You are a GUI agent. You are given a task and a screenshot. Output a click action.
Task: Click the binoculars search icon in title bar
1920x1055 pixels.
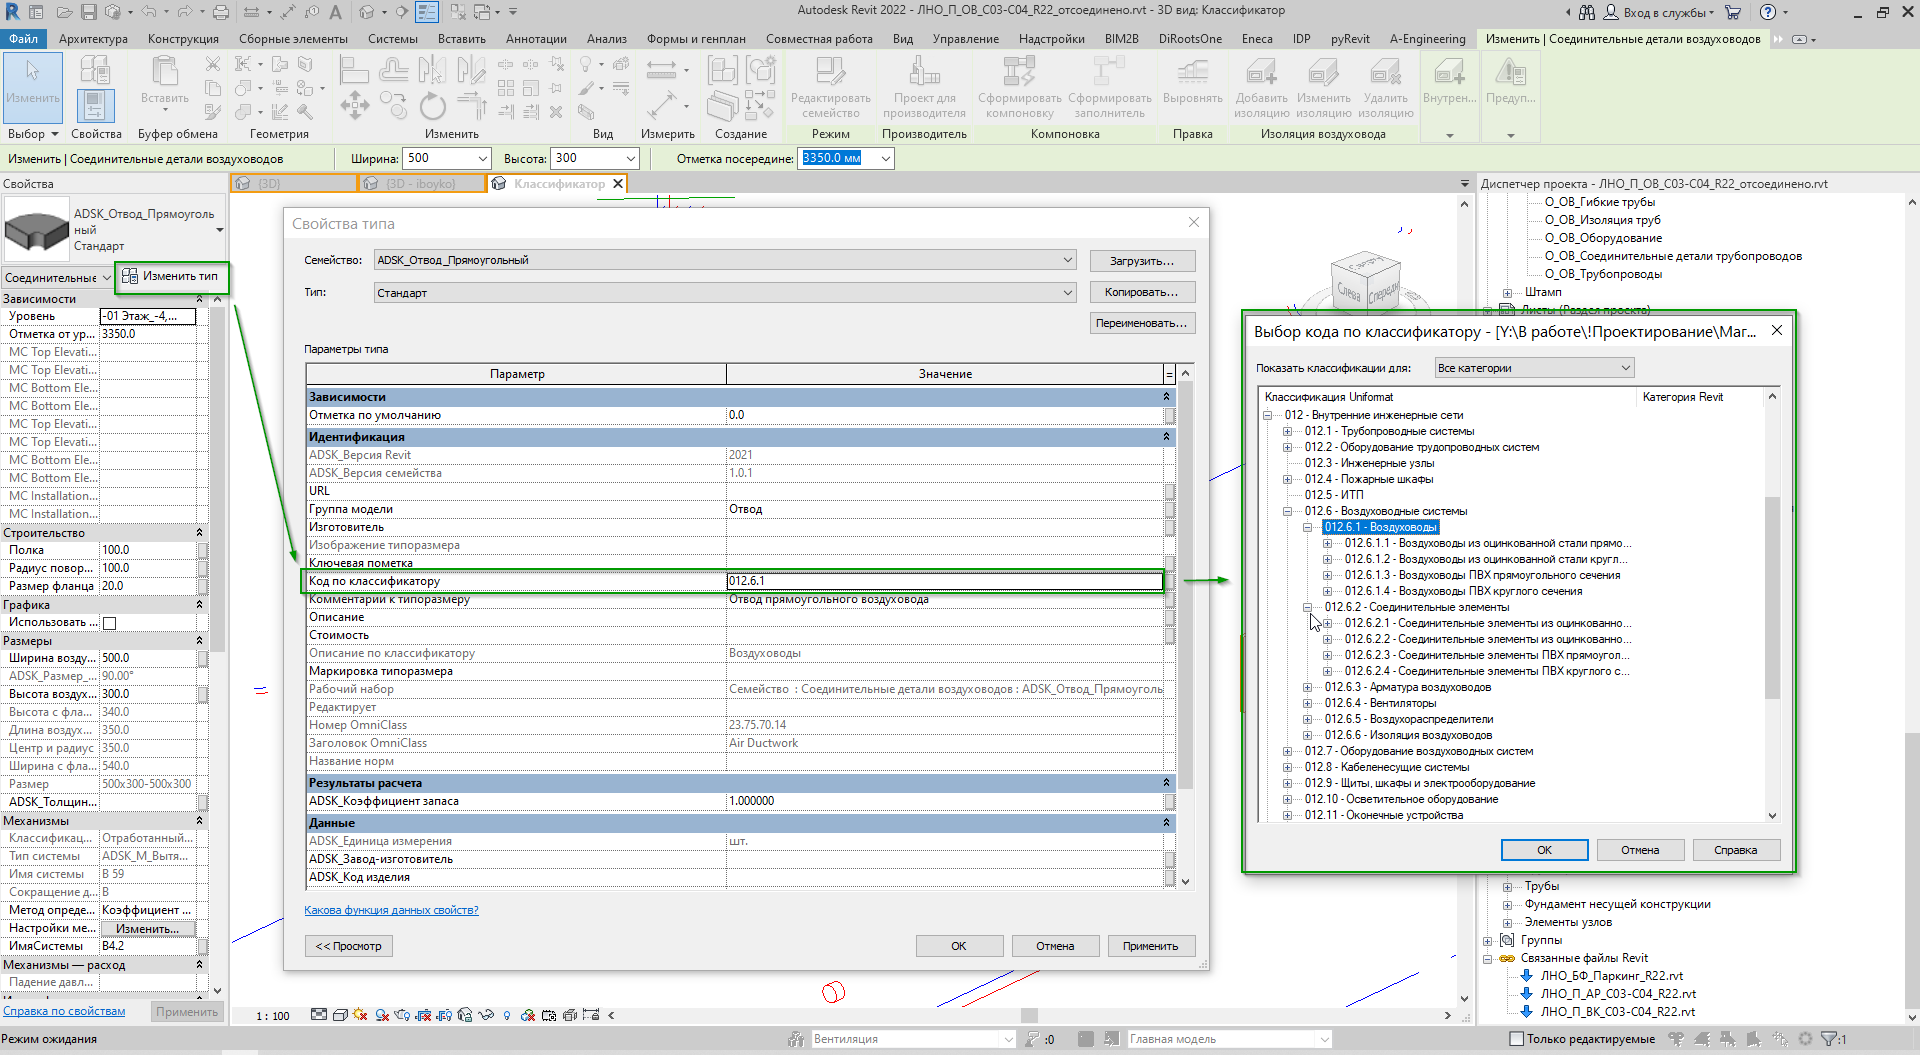coord(1587,12)
